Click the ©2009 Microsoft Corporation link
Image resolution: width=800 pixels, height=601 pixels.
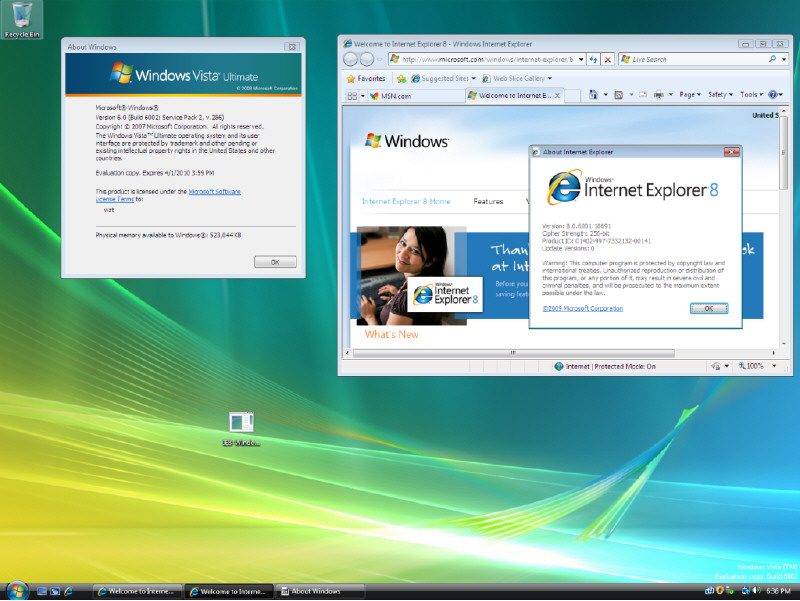pos(583,309)
